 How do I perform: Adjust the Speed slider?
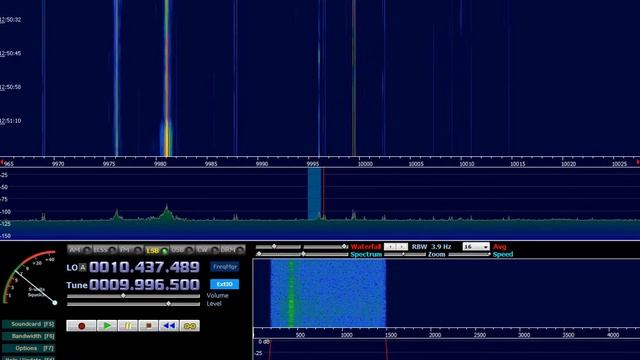pos(469,254)
